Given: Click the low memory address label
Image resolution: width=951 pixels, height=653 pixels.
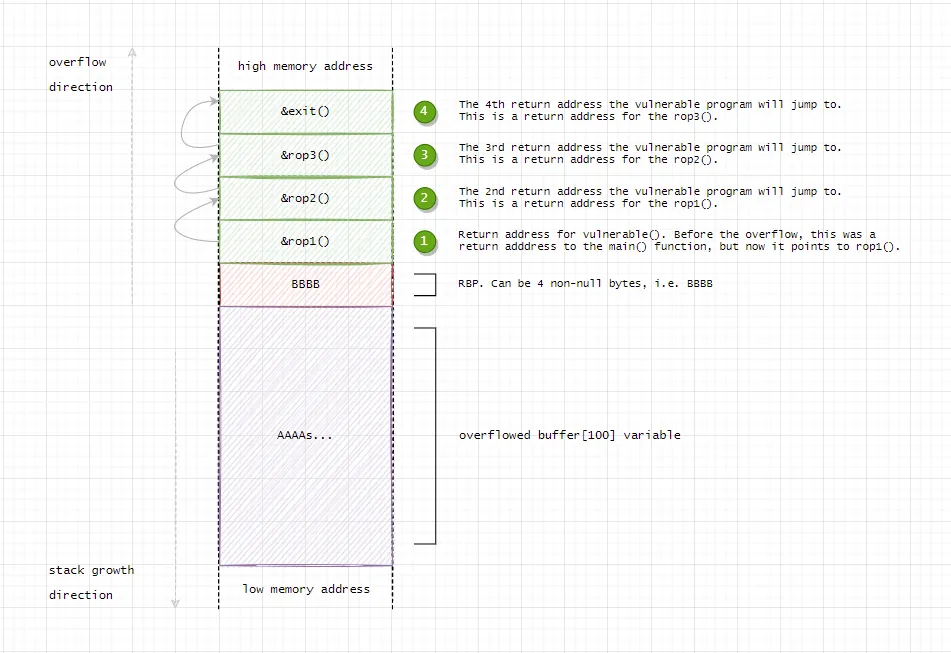Looking at the screenshot, I should (x=305, y=589).
